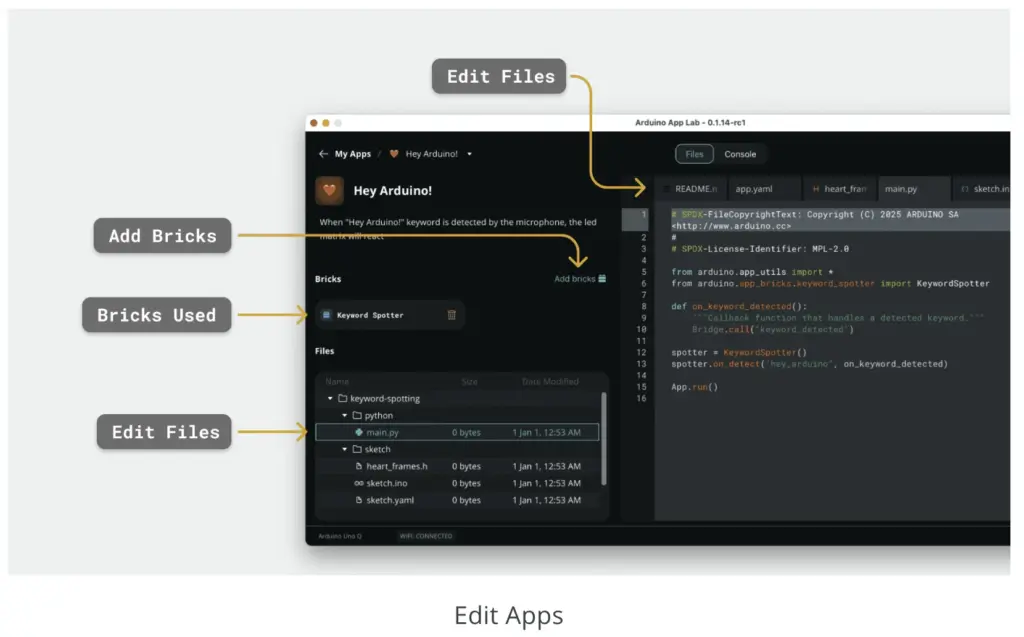Switch to the app.yaml editor tab
This screenshot has height=637, width=1024.
point(754,188)
